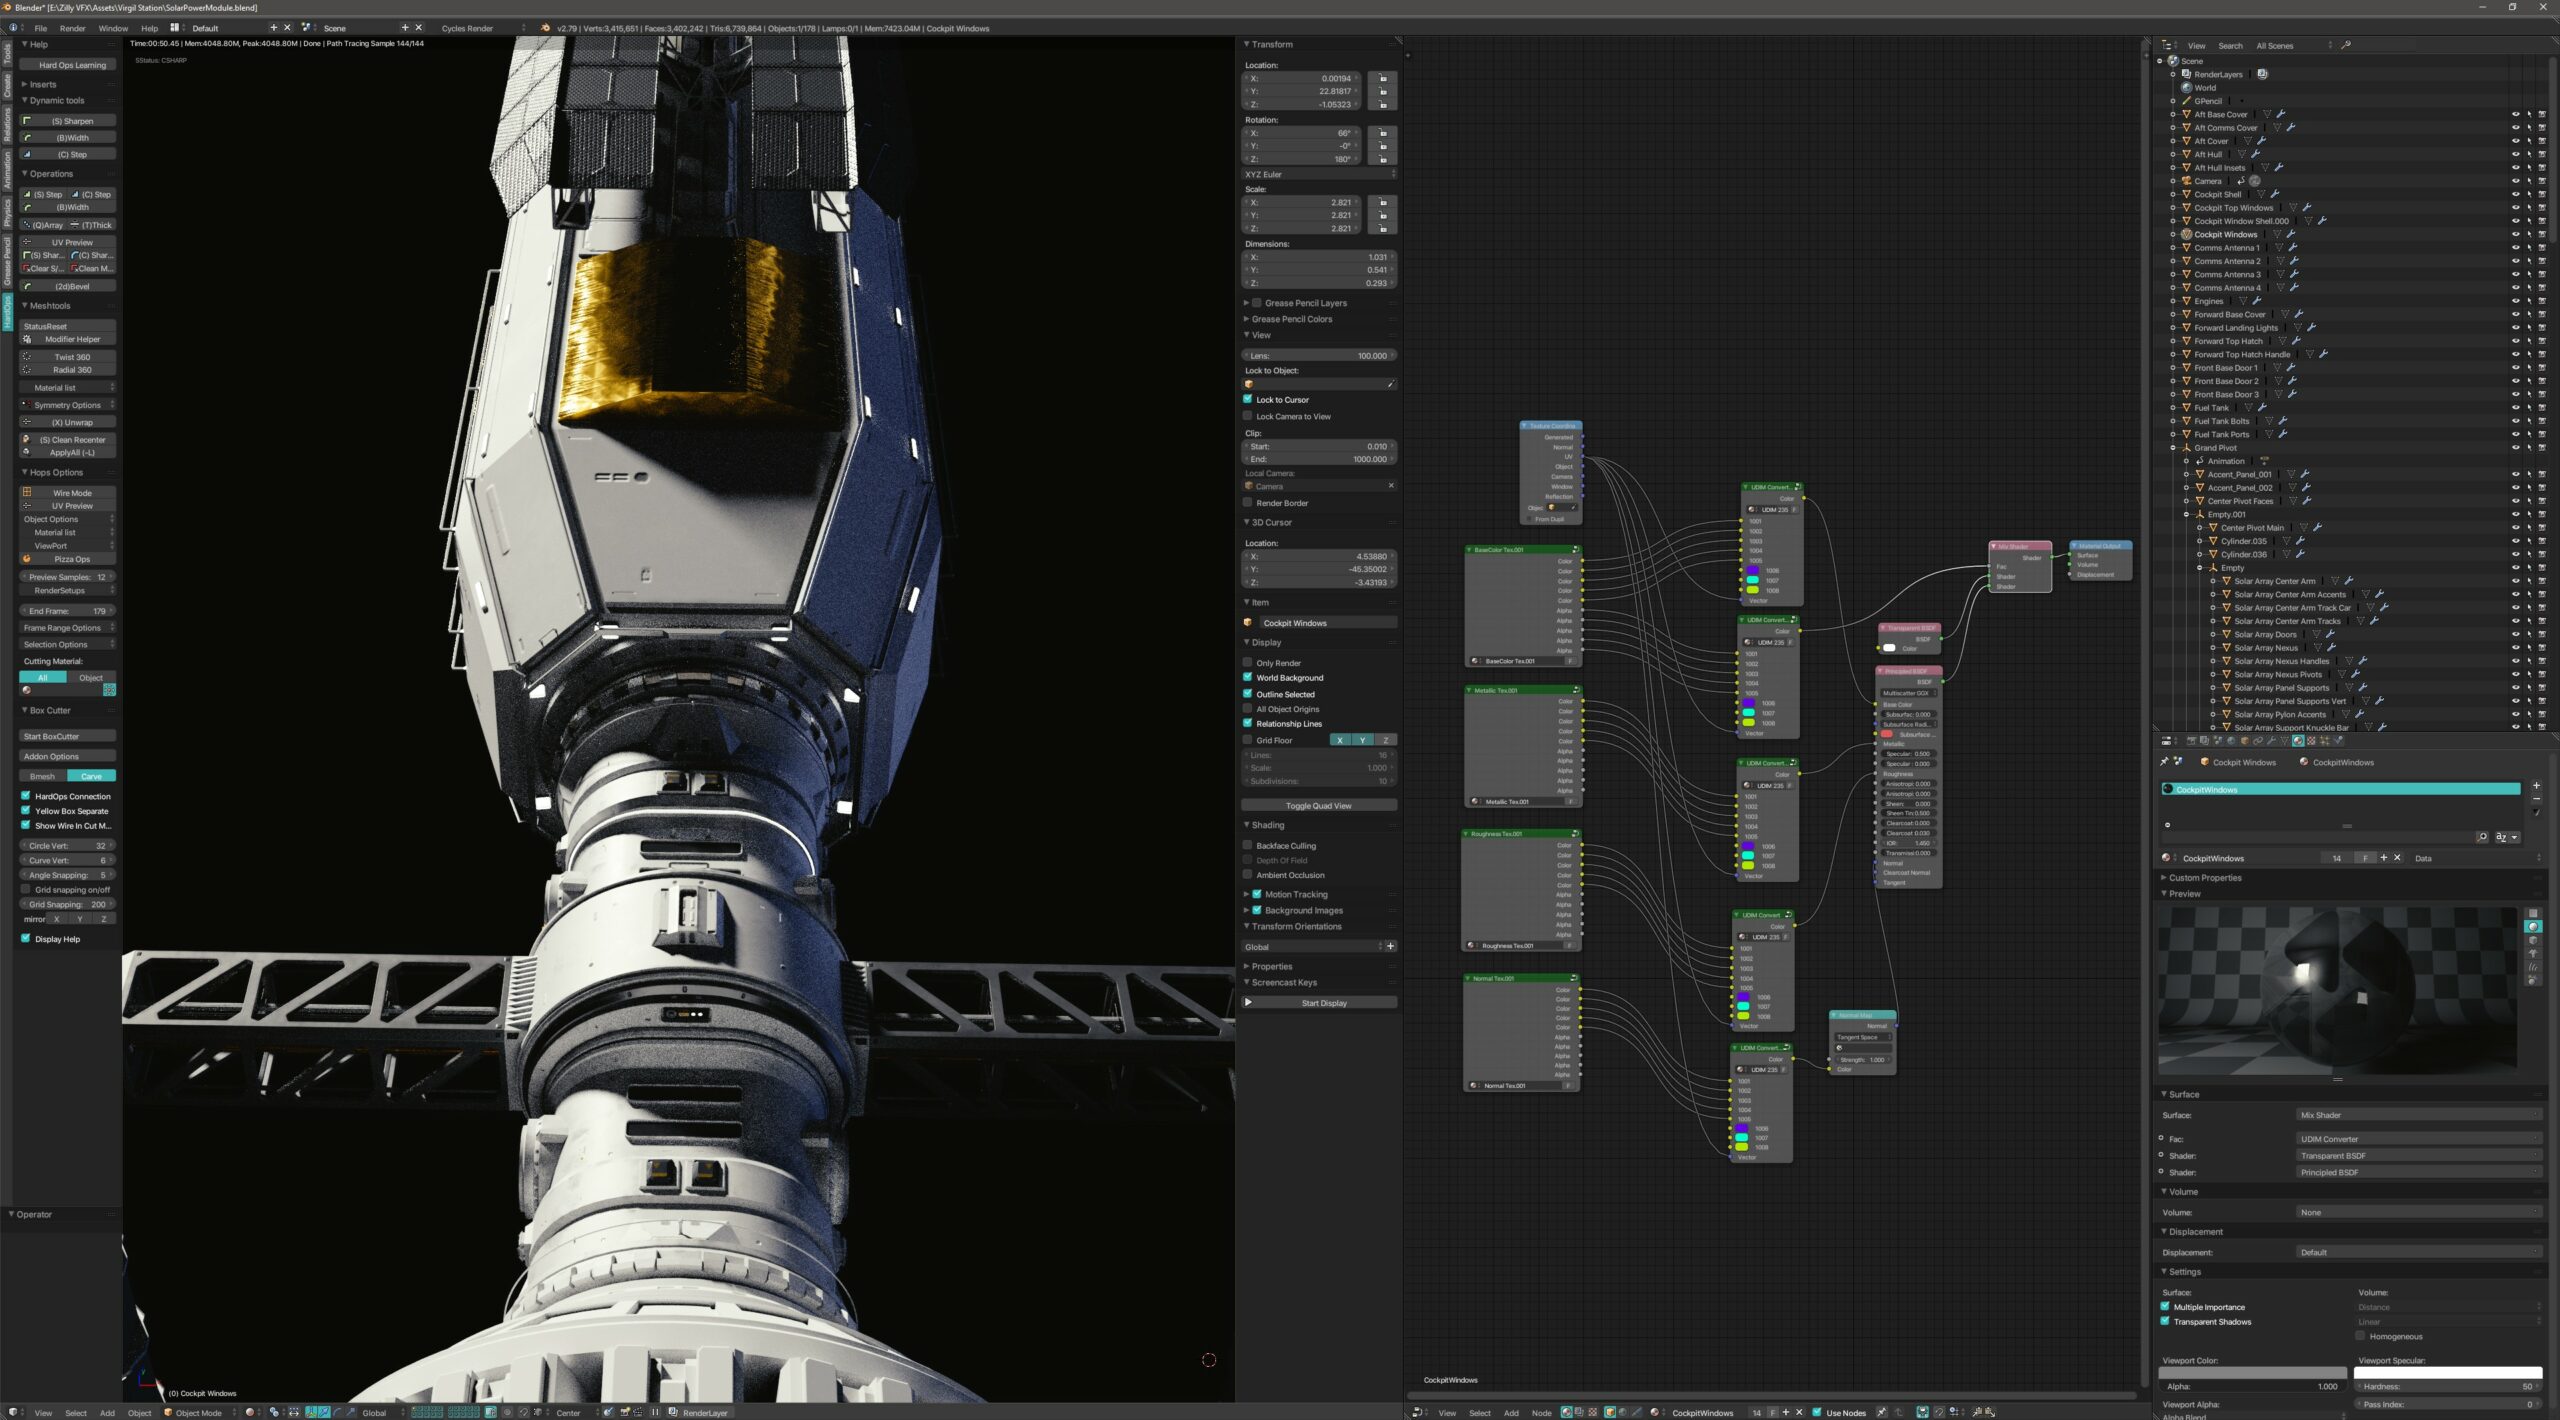Viewport: 2560px width, 1420px height.
Task: Open the Constraints chain-link properties tab
Action: pyautogui.click(x=2258, y=741)
